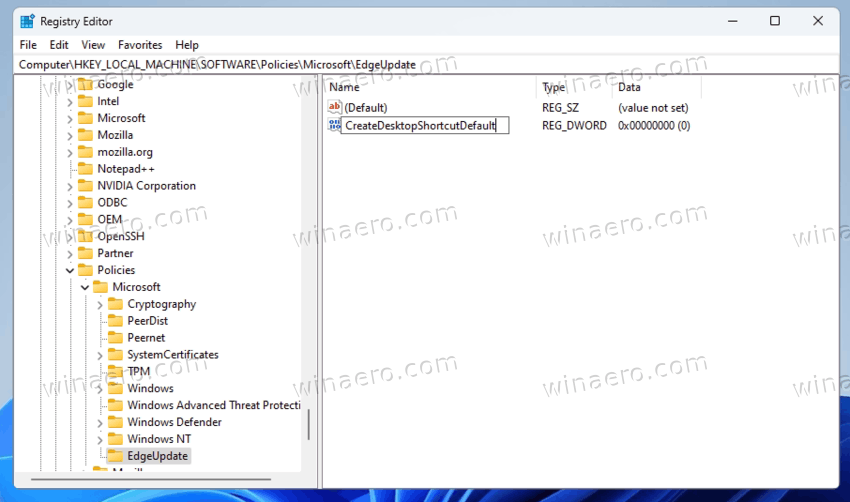850x502 pixels.
Task: Select the OpenSSH key label
Action: coord(121,236)
